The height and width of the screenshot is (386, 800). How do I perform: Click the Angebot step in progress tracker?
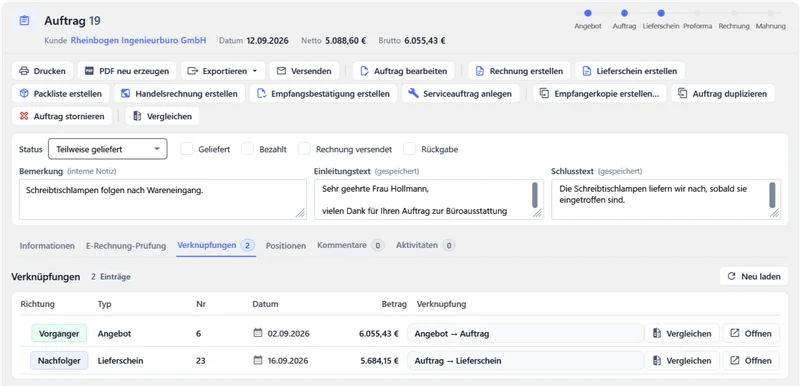pyautogui.click(x=588, y=19)
